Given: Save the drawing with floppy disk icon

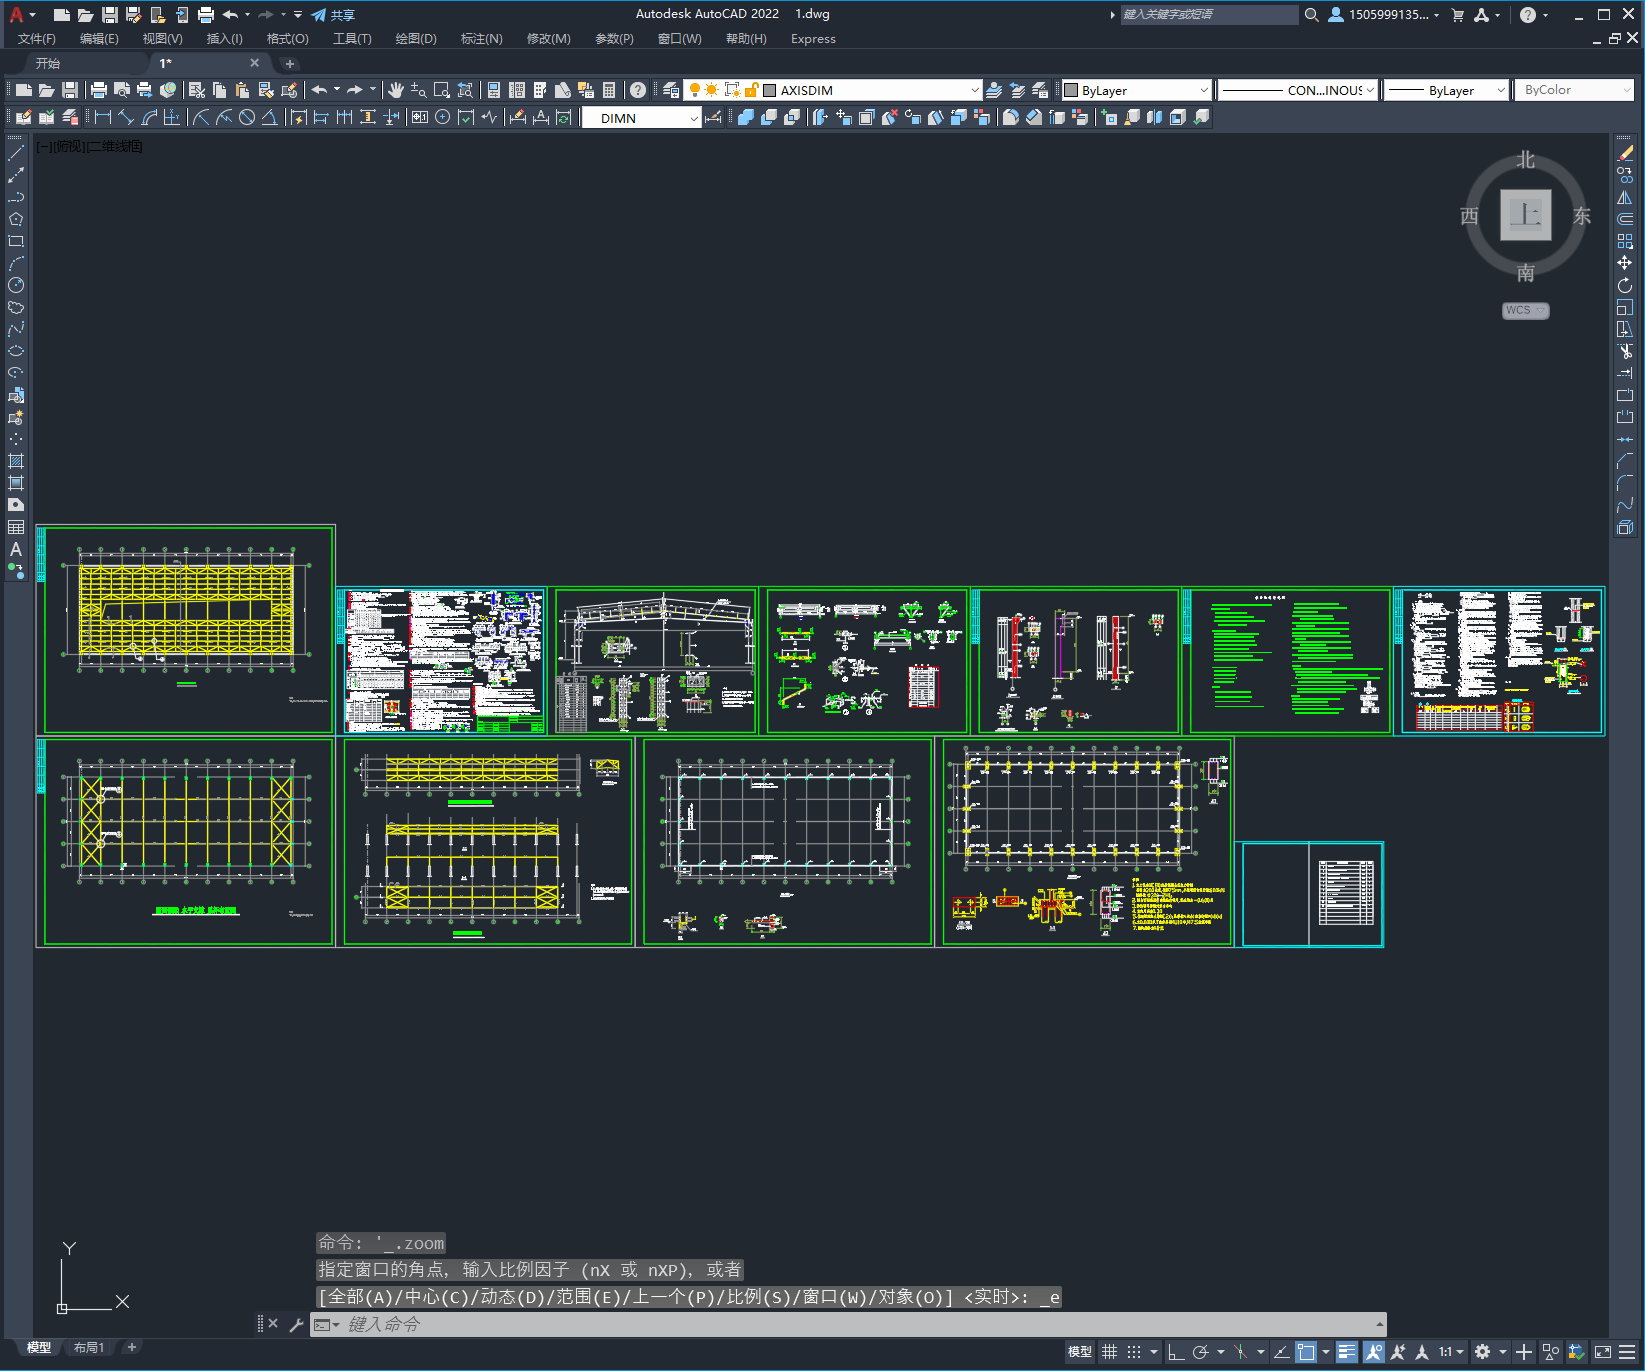Looking at the screenshot, I should point(70,90).
